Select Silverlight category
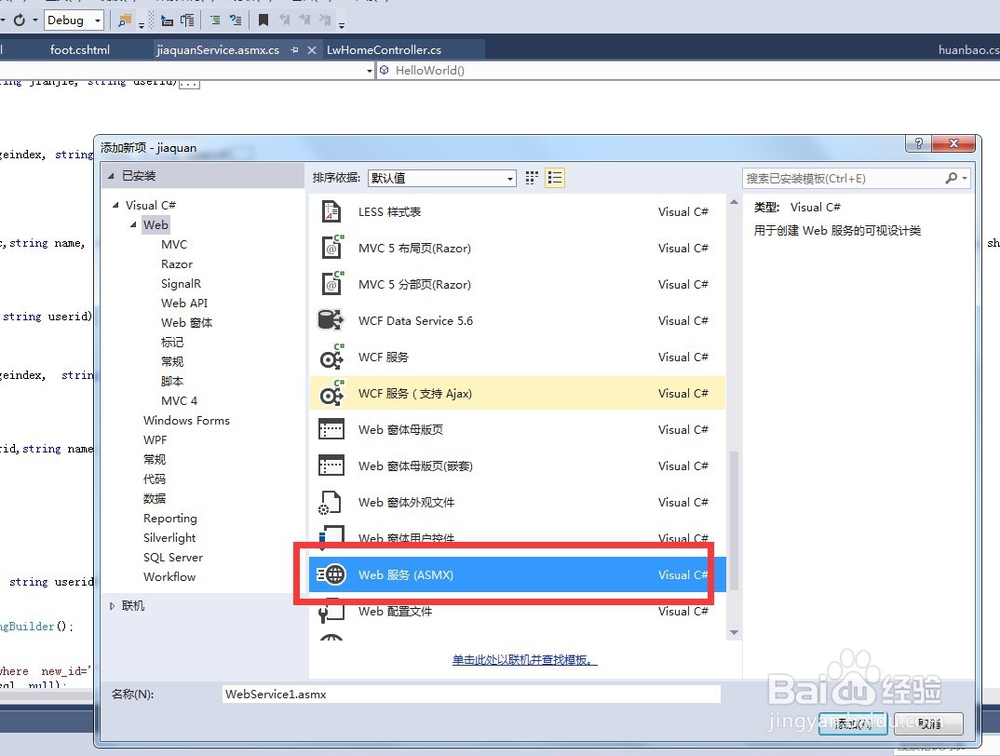Viewport: 1000px width, 756px height. (170, 538)
